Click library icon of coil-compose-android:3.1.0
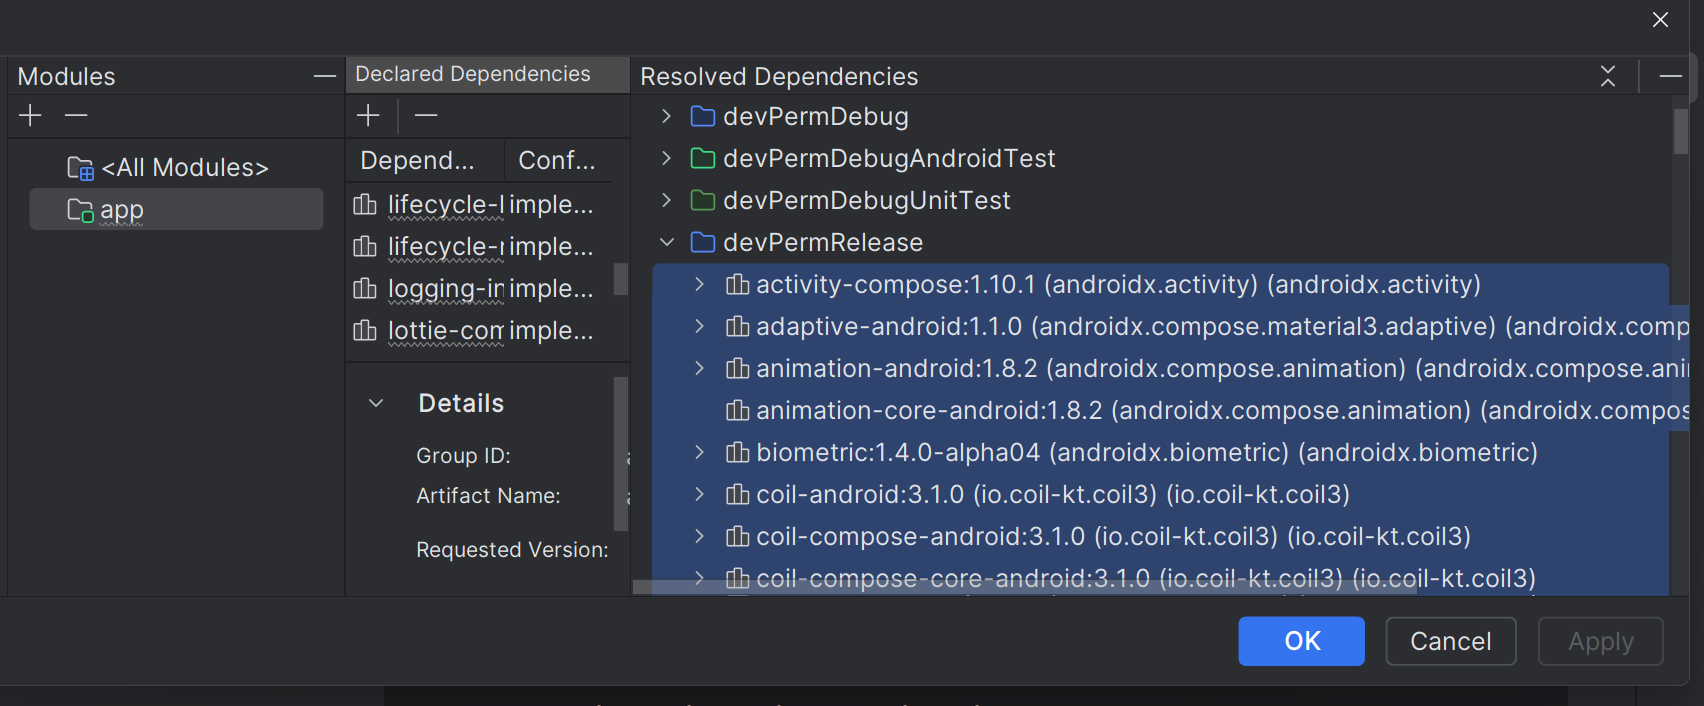This screenshot has height=706, width=1704. click(737, 537)
